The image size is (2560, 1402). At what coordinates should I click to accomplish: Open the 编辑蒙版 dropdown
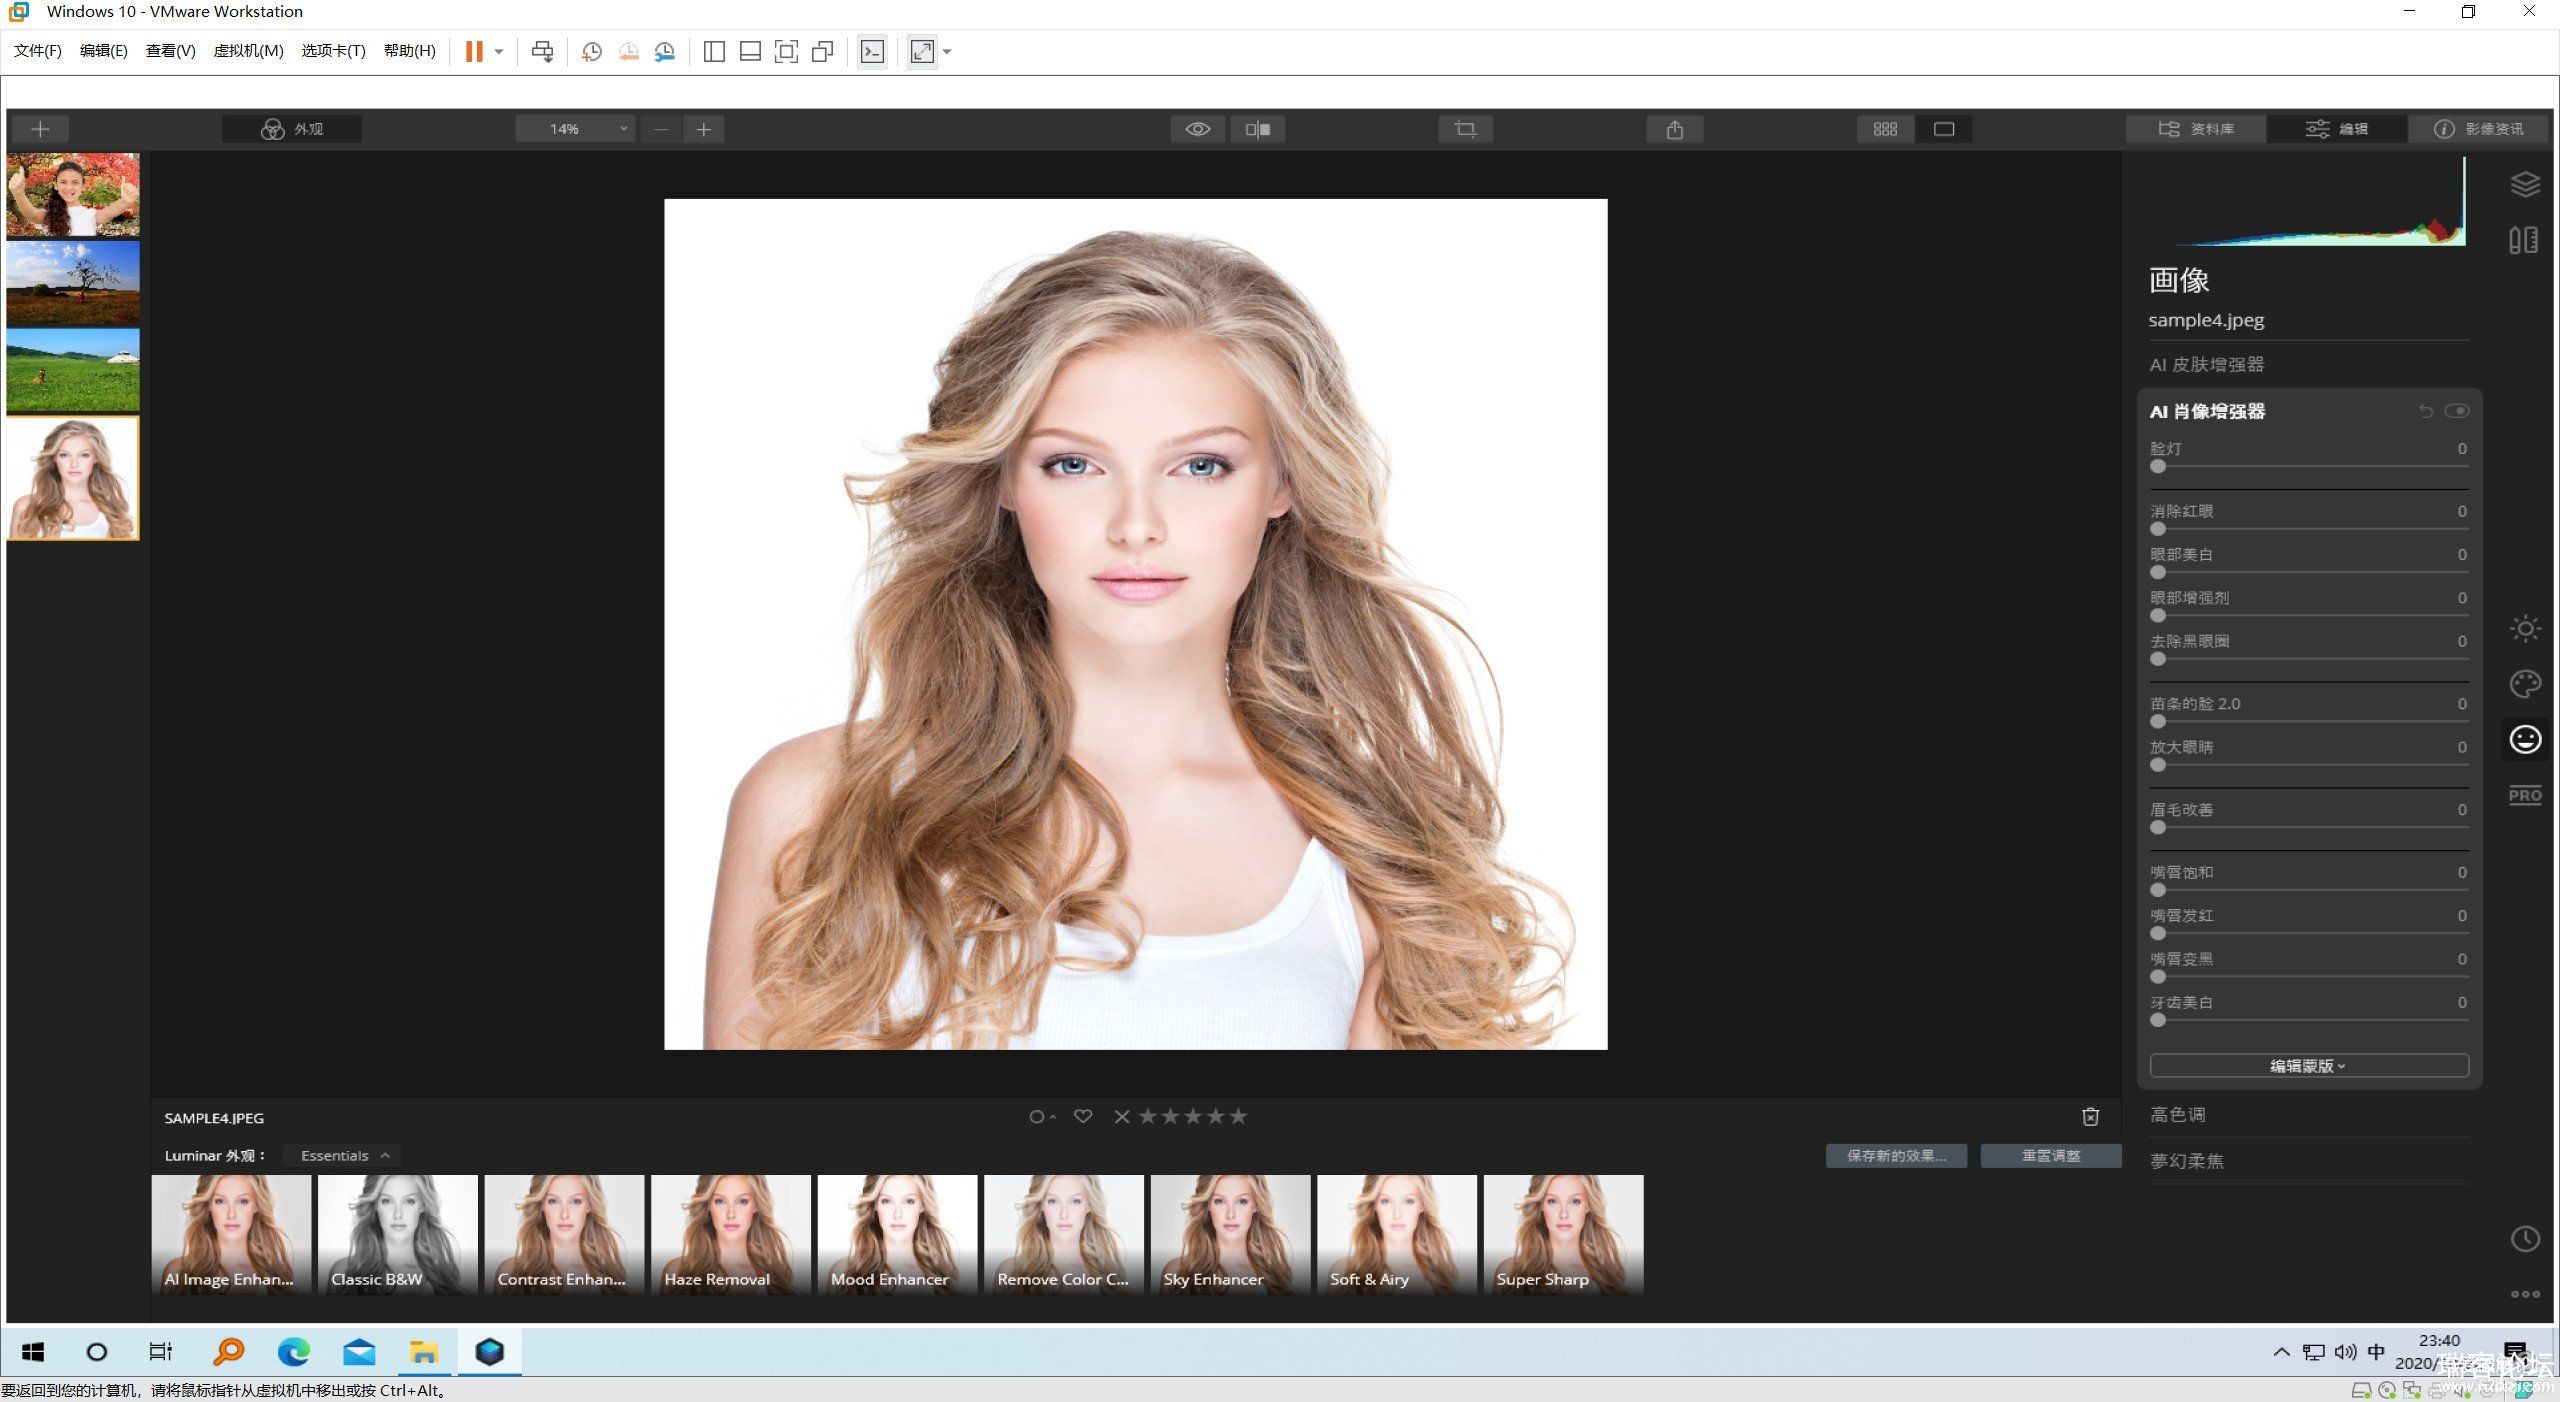click(2310, 1065)
